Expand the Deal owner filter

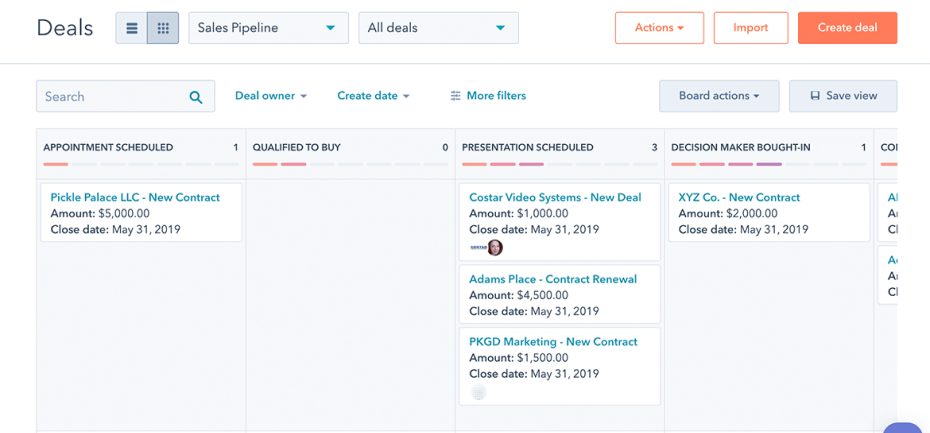click(x=270, y=96)
